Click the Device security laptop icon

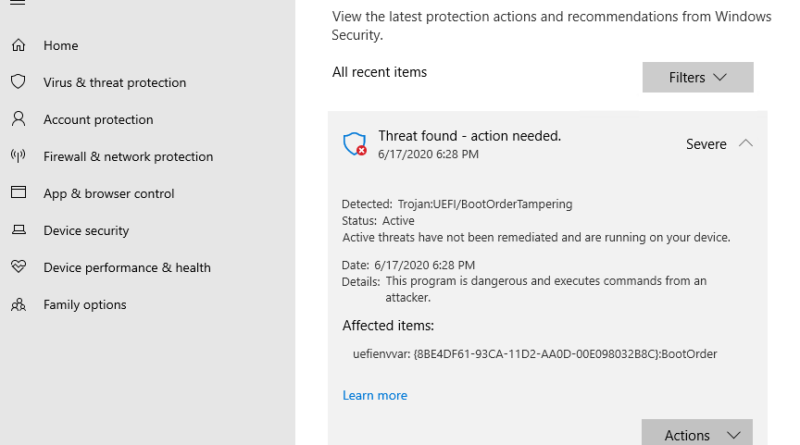pos(19,230)
